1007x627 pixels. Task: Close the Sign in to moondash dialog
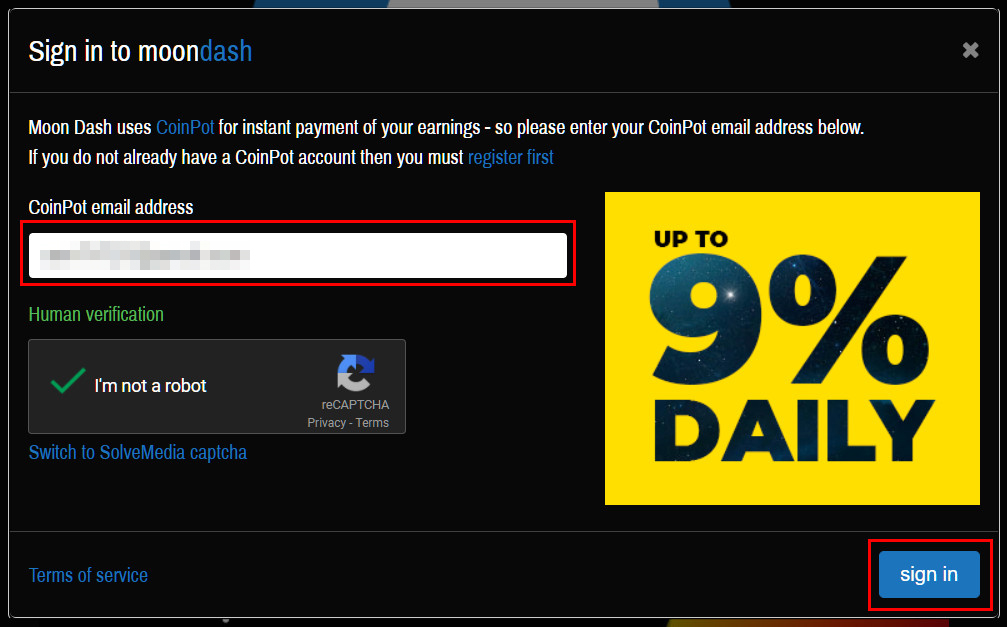coord(970,50)
